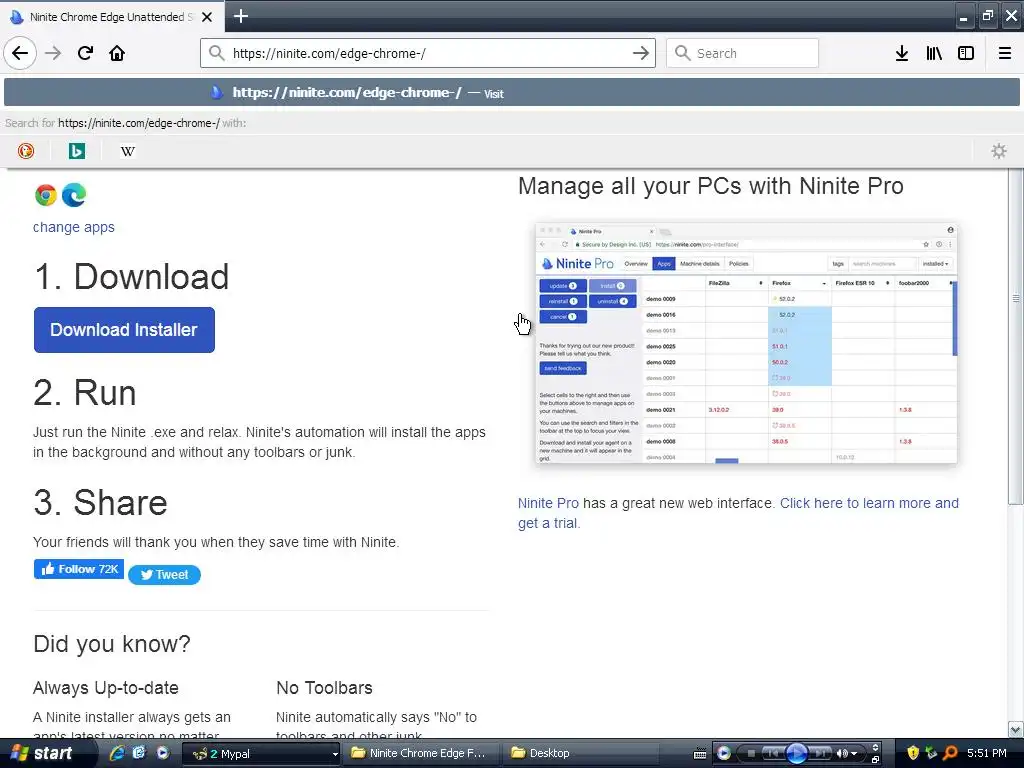Open the Downloads toolbar button
The height and width of the screenshot is (768, 1024).
tap(902, 53)
